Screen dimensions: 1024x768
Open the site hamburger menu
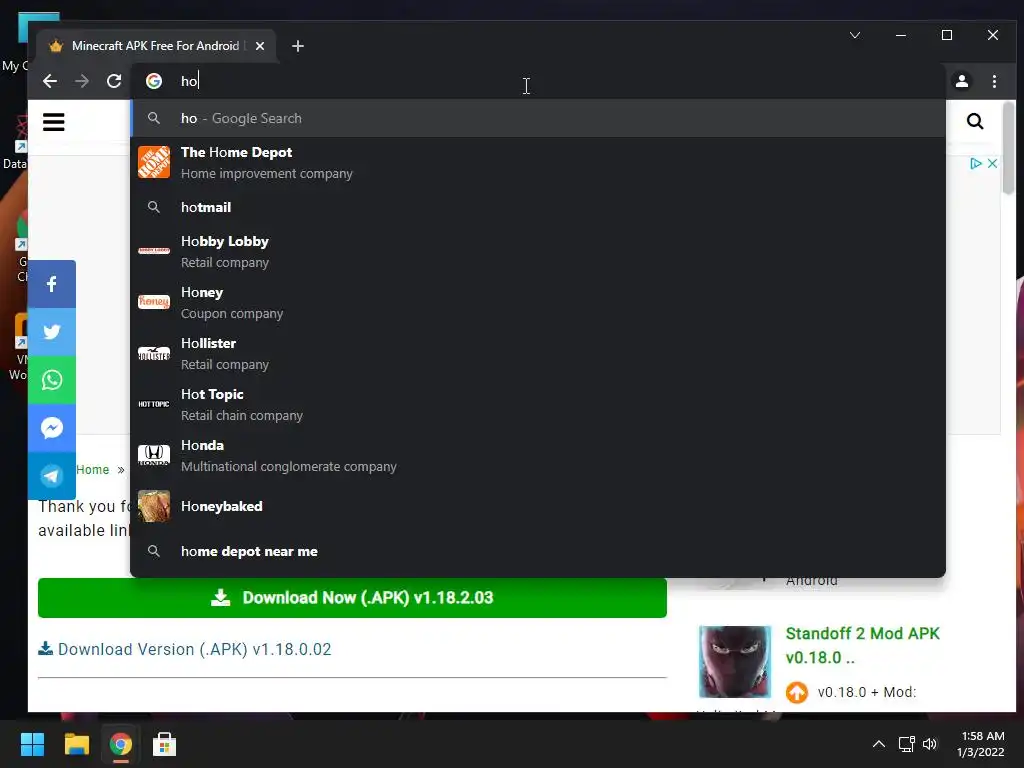tap(54, 121)
